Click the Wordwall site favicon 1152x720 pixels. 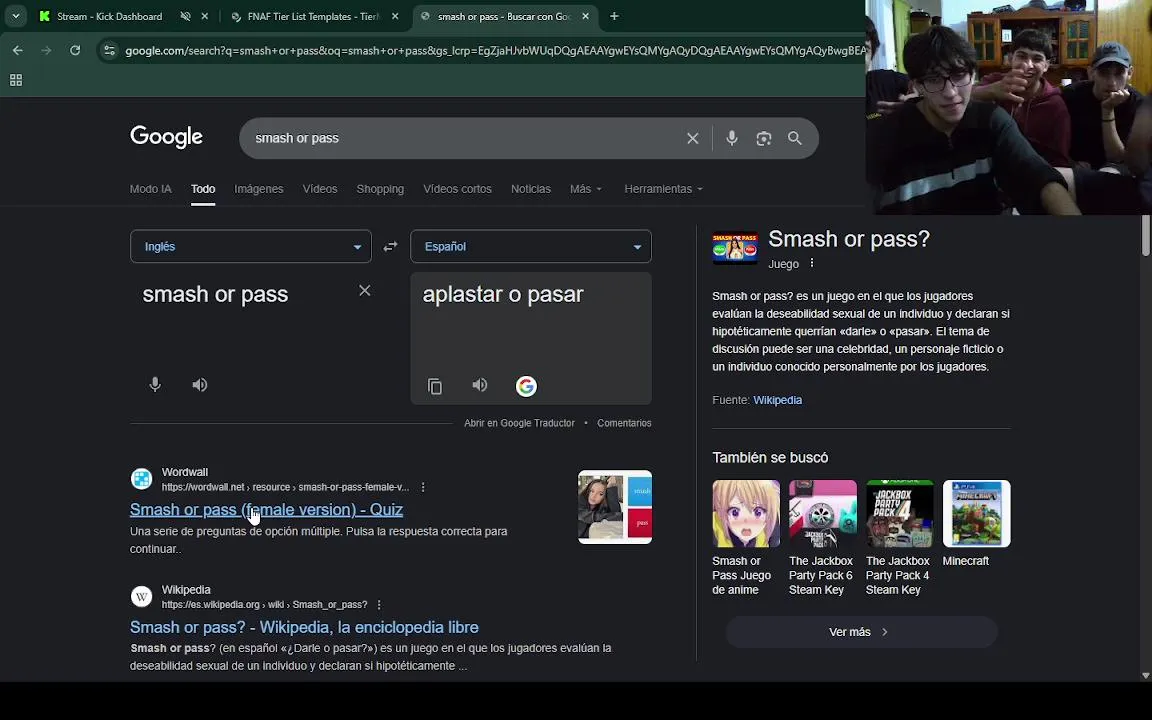(x=141, y=479)
